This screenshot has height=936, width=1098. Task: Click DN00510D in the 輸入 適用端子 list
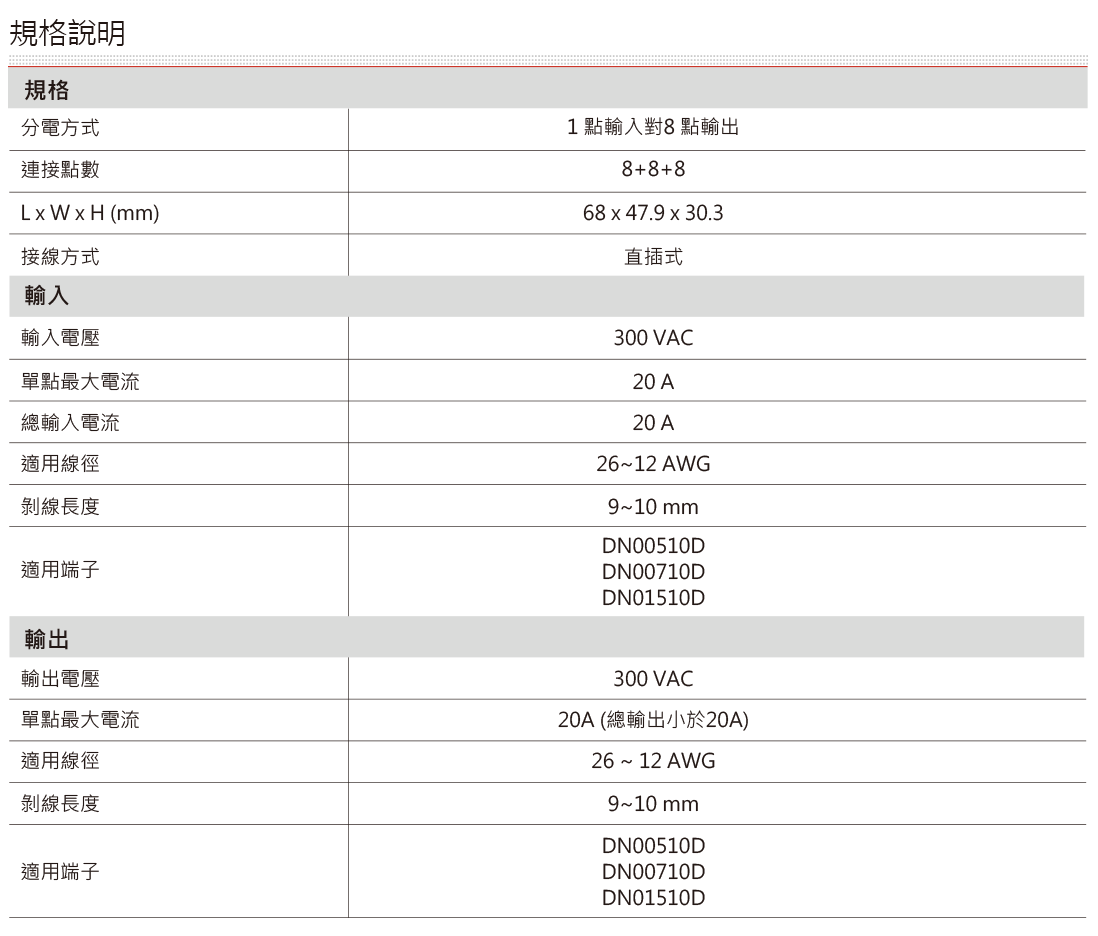tap(653, 549)
